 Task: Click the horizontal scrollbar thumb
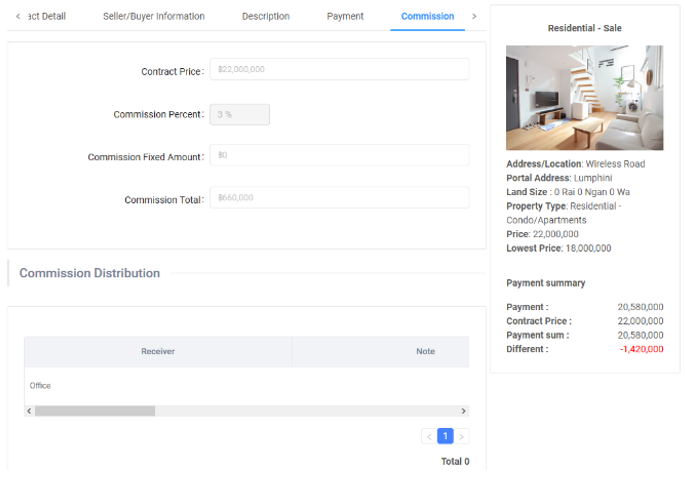95,411
